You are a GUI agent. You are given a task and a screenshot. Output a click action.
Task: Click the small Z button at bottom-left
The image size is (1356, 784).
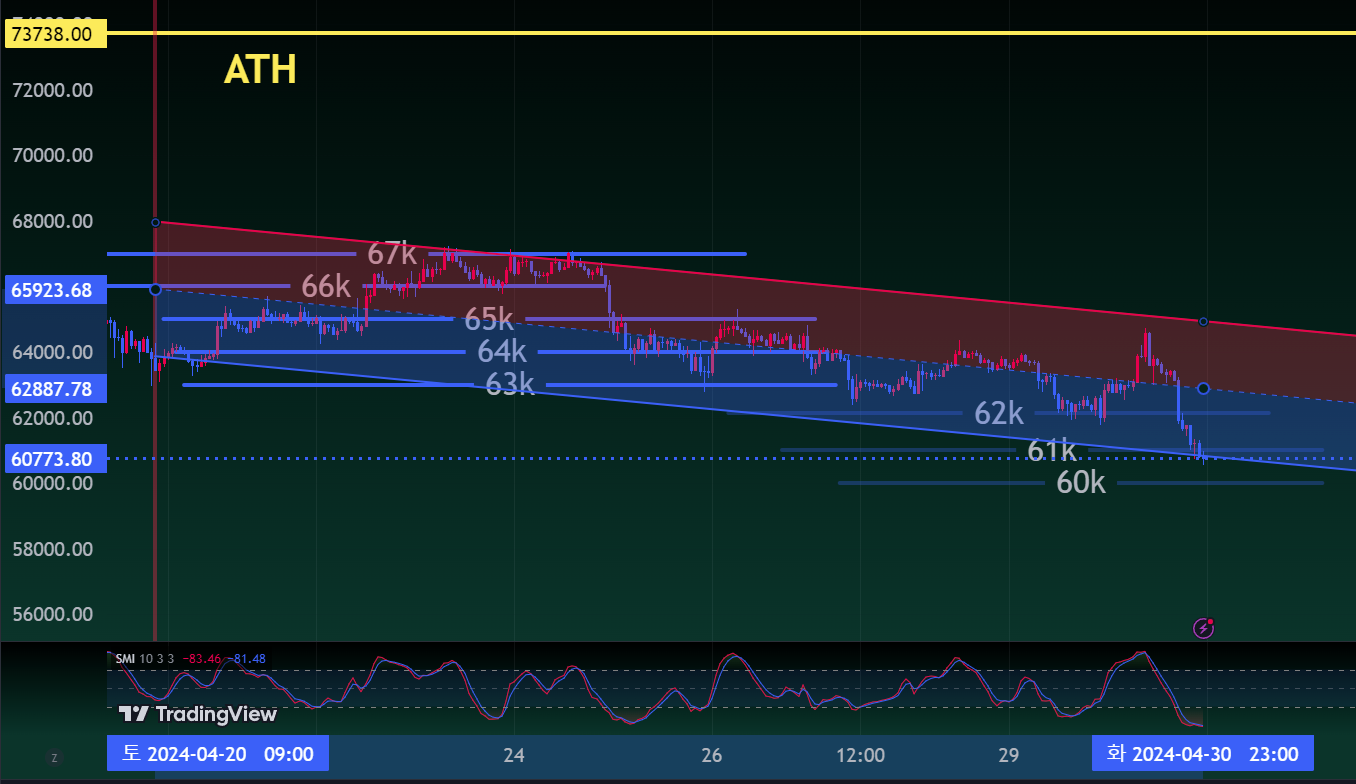click(54, 758)
